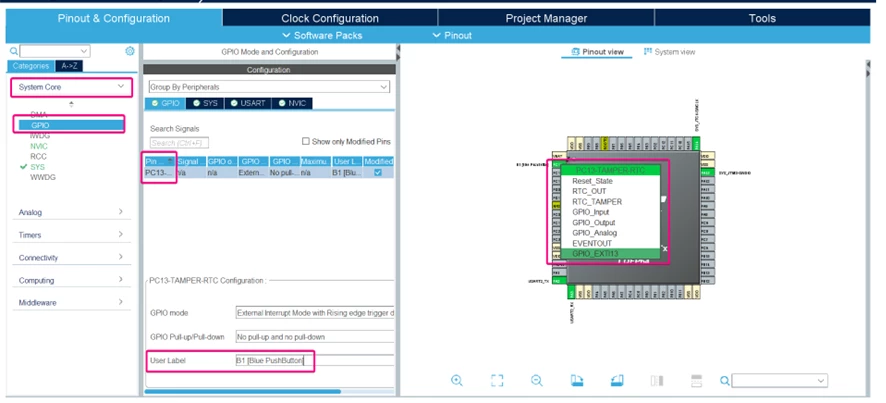The width and height of the screenshot is (886, 403).
Task: Select IWDG in System Core list
Action: [x=40, y=136]
